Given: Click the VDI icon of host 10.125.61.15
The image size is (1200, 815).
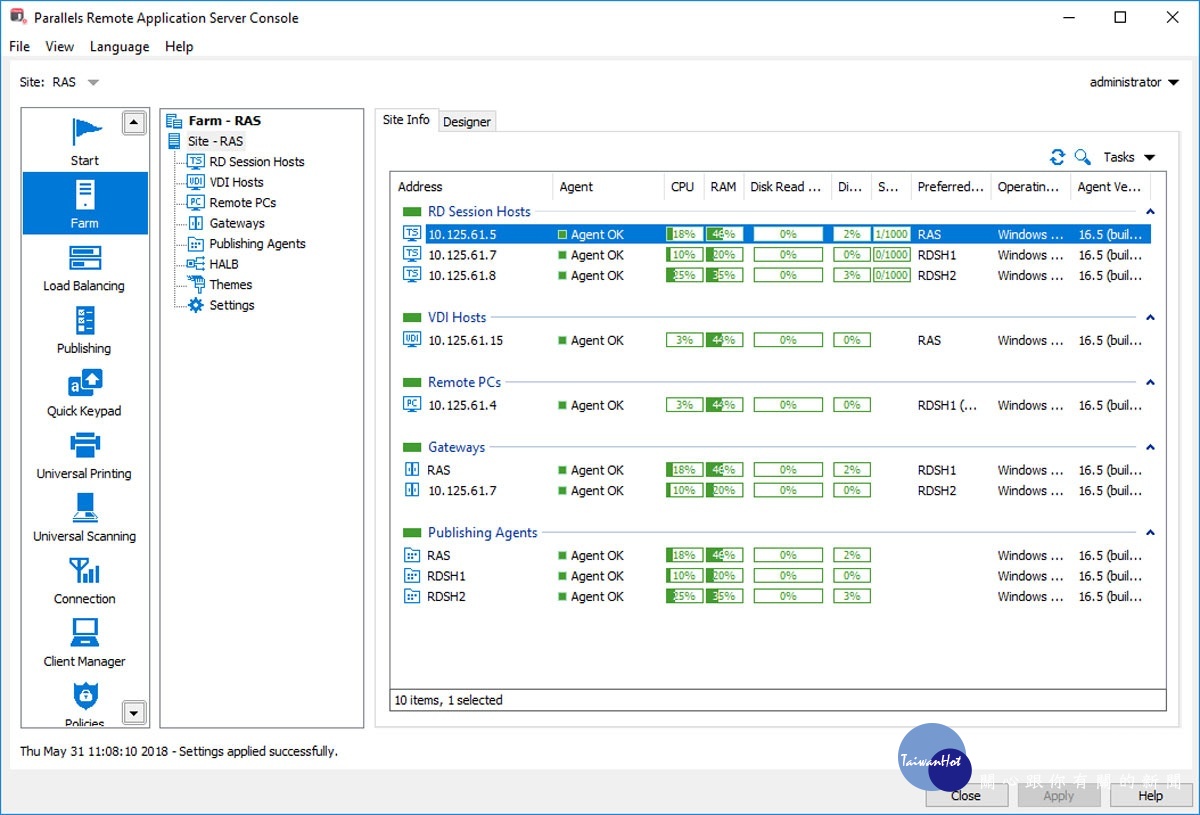Looking at the screenshot, I should [412, 340].
